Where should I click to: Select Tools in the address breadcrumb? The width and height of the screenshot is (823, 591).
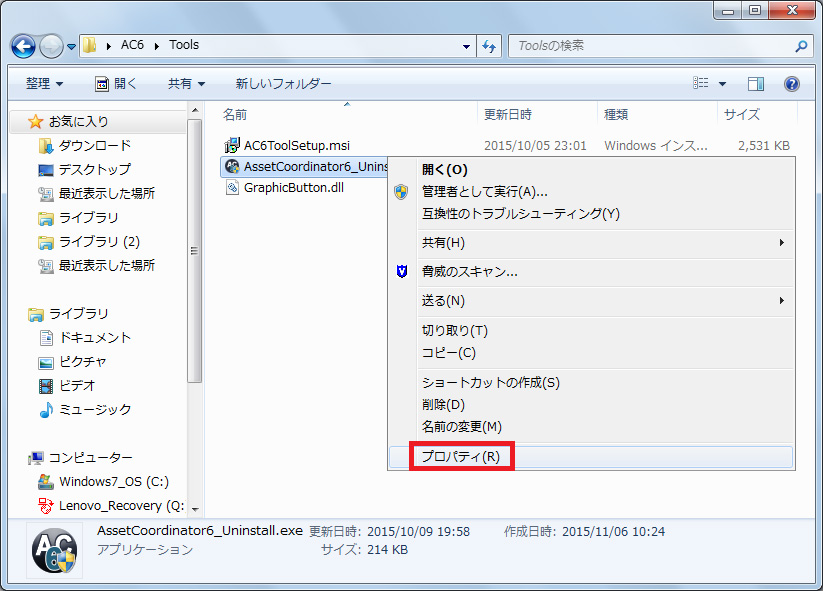point(184,45)
